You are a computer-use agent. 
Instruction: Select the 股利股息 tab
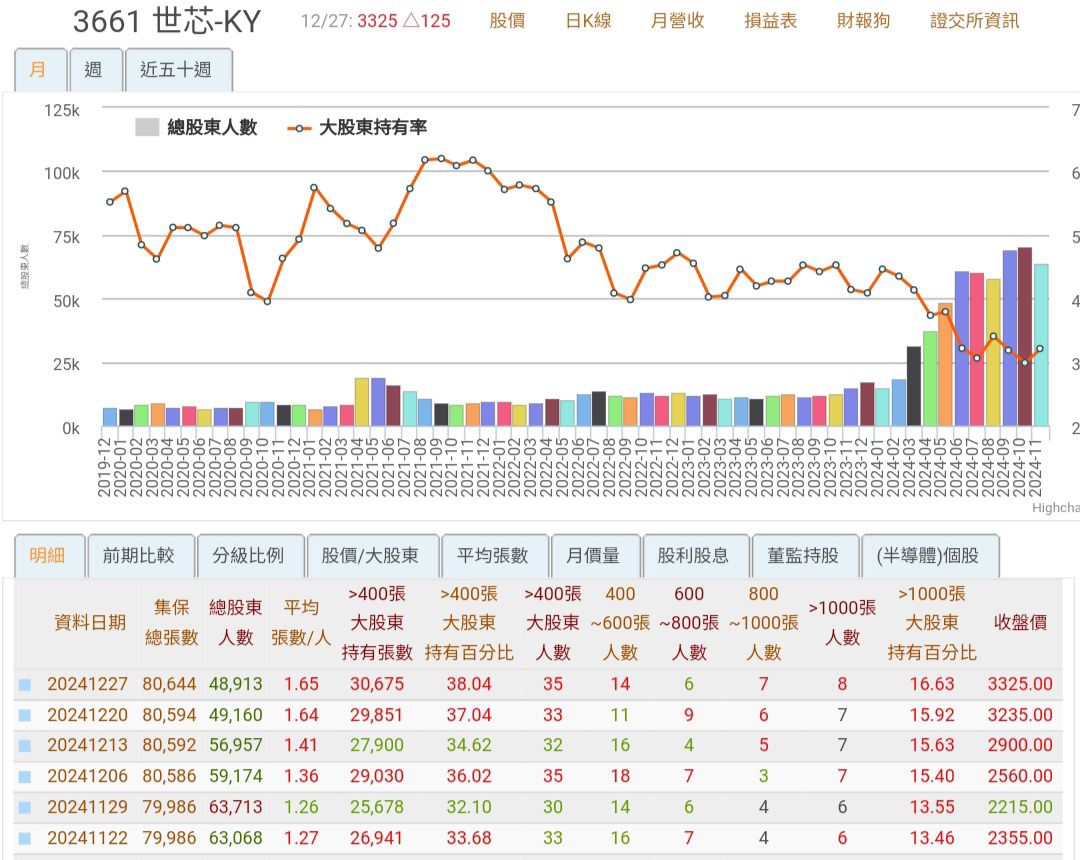[695, 556]
